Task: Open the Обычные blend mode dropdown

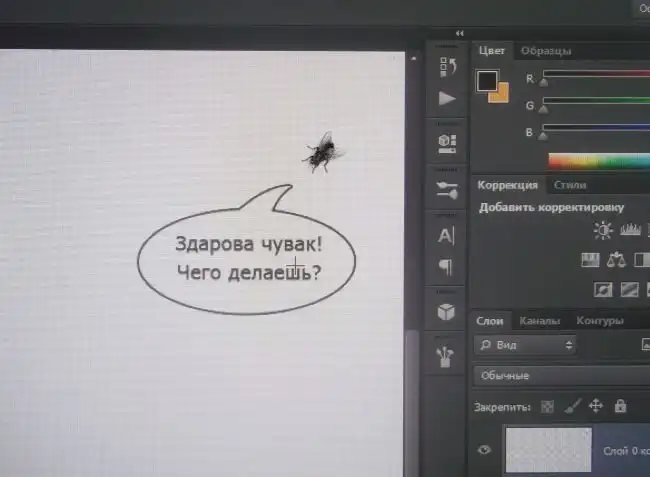Action: click(x=560, y=376)
